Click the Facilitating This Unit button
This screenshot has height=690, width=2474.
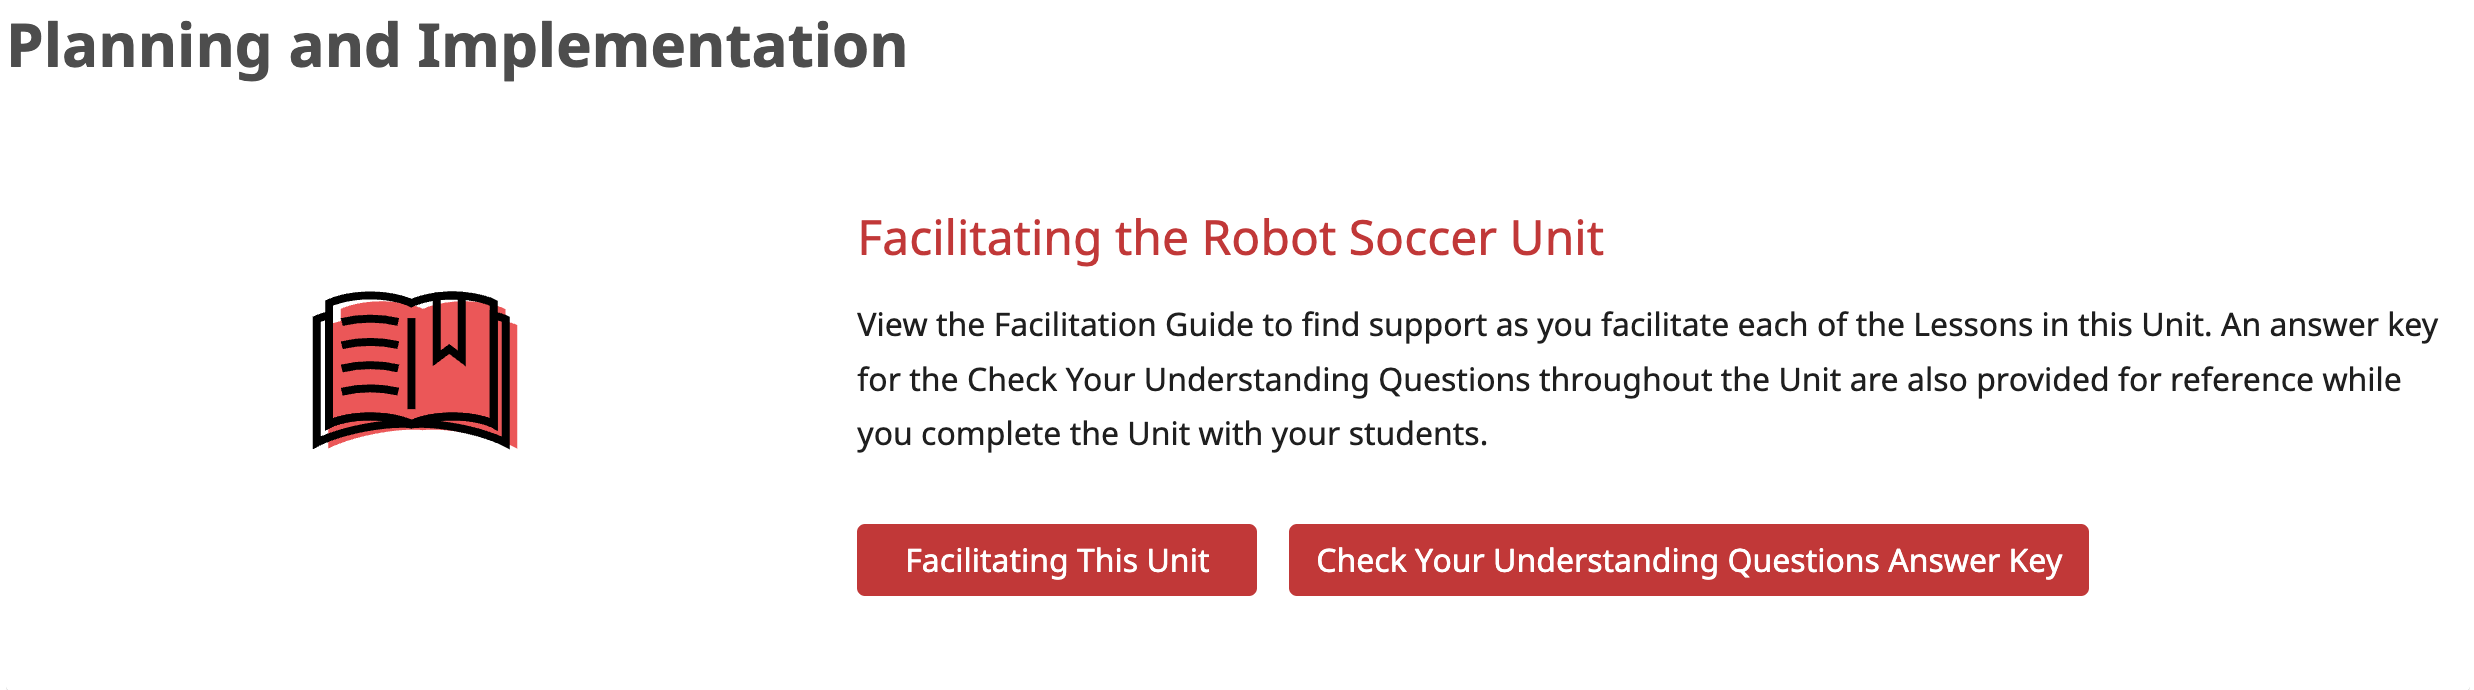pyautogui.click(x=1056, y=561)
